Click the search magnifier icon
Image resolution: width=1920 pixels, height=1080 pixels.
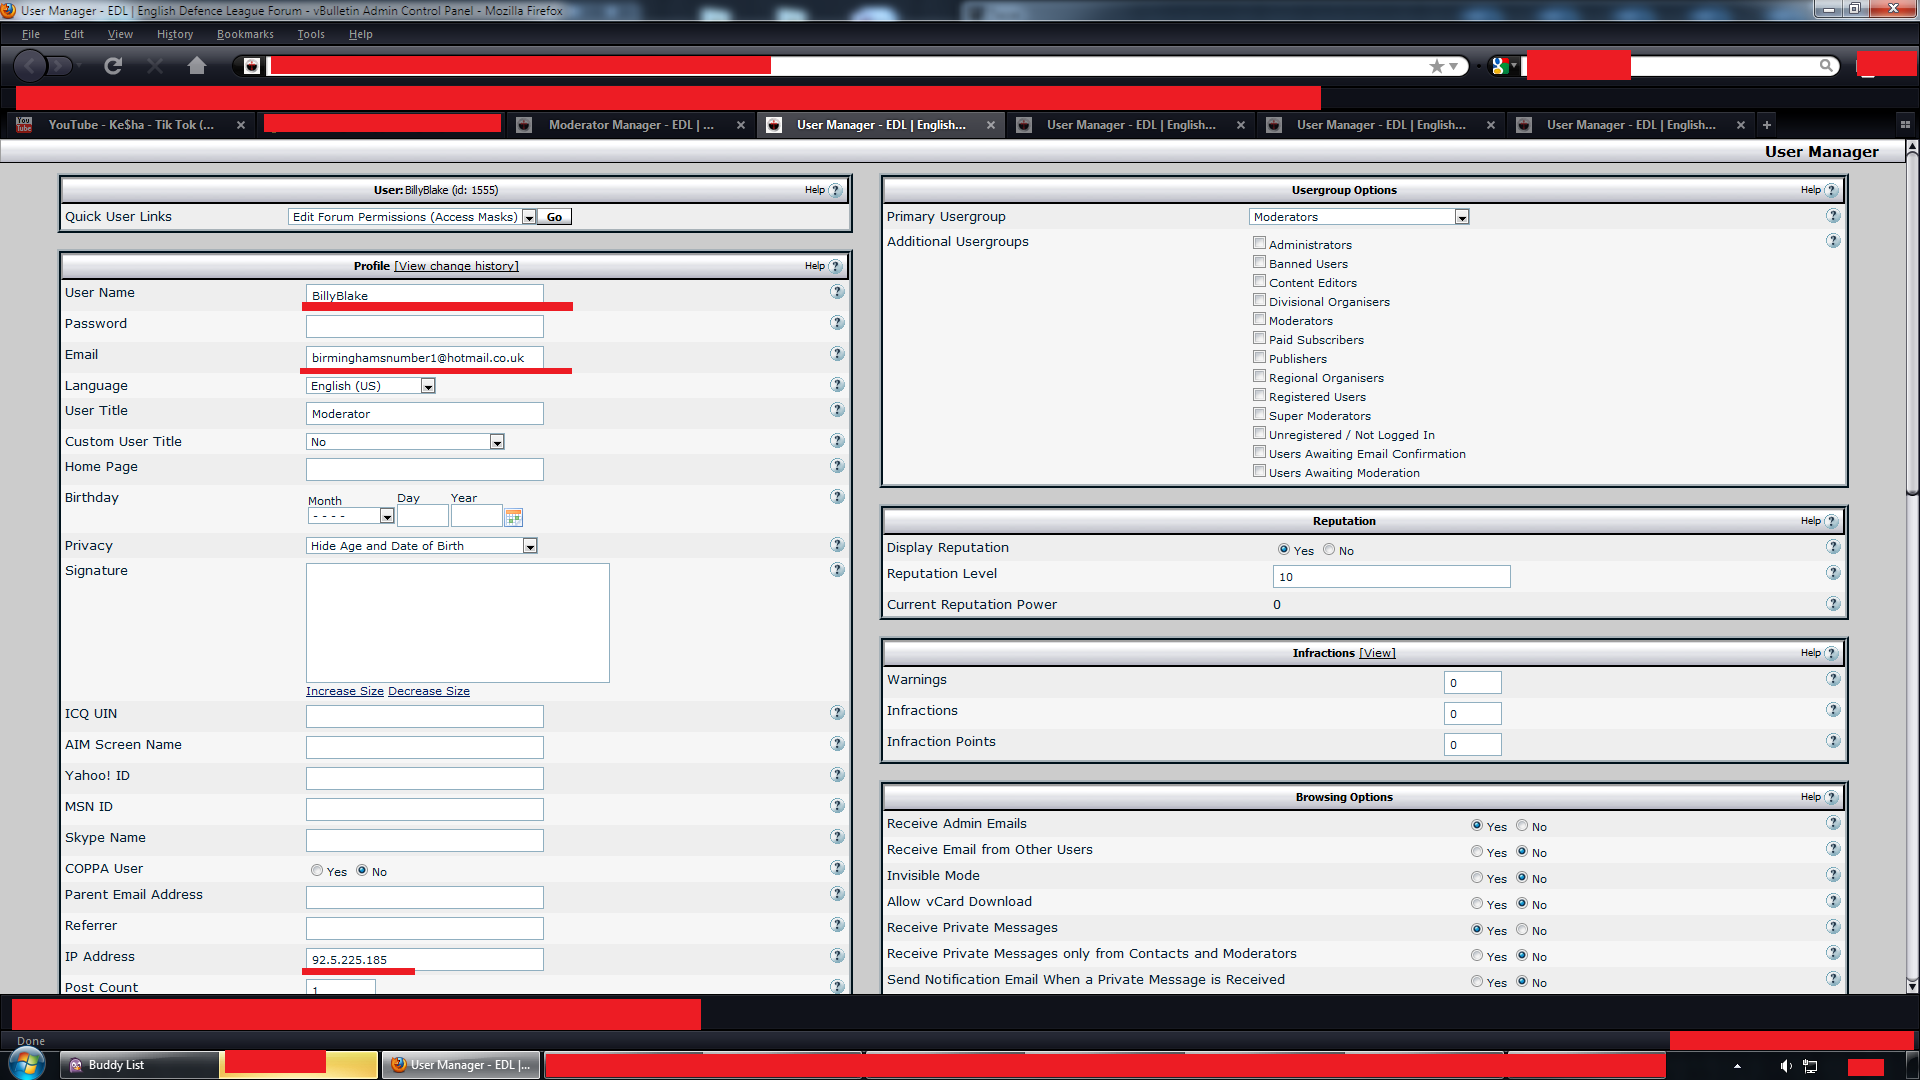point(1826,66)
